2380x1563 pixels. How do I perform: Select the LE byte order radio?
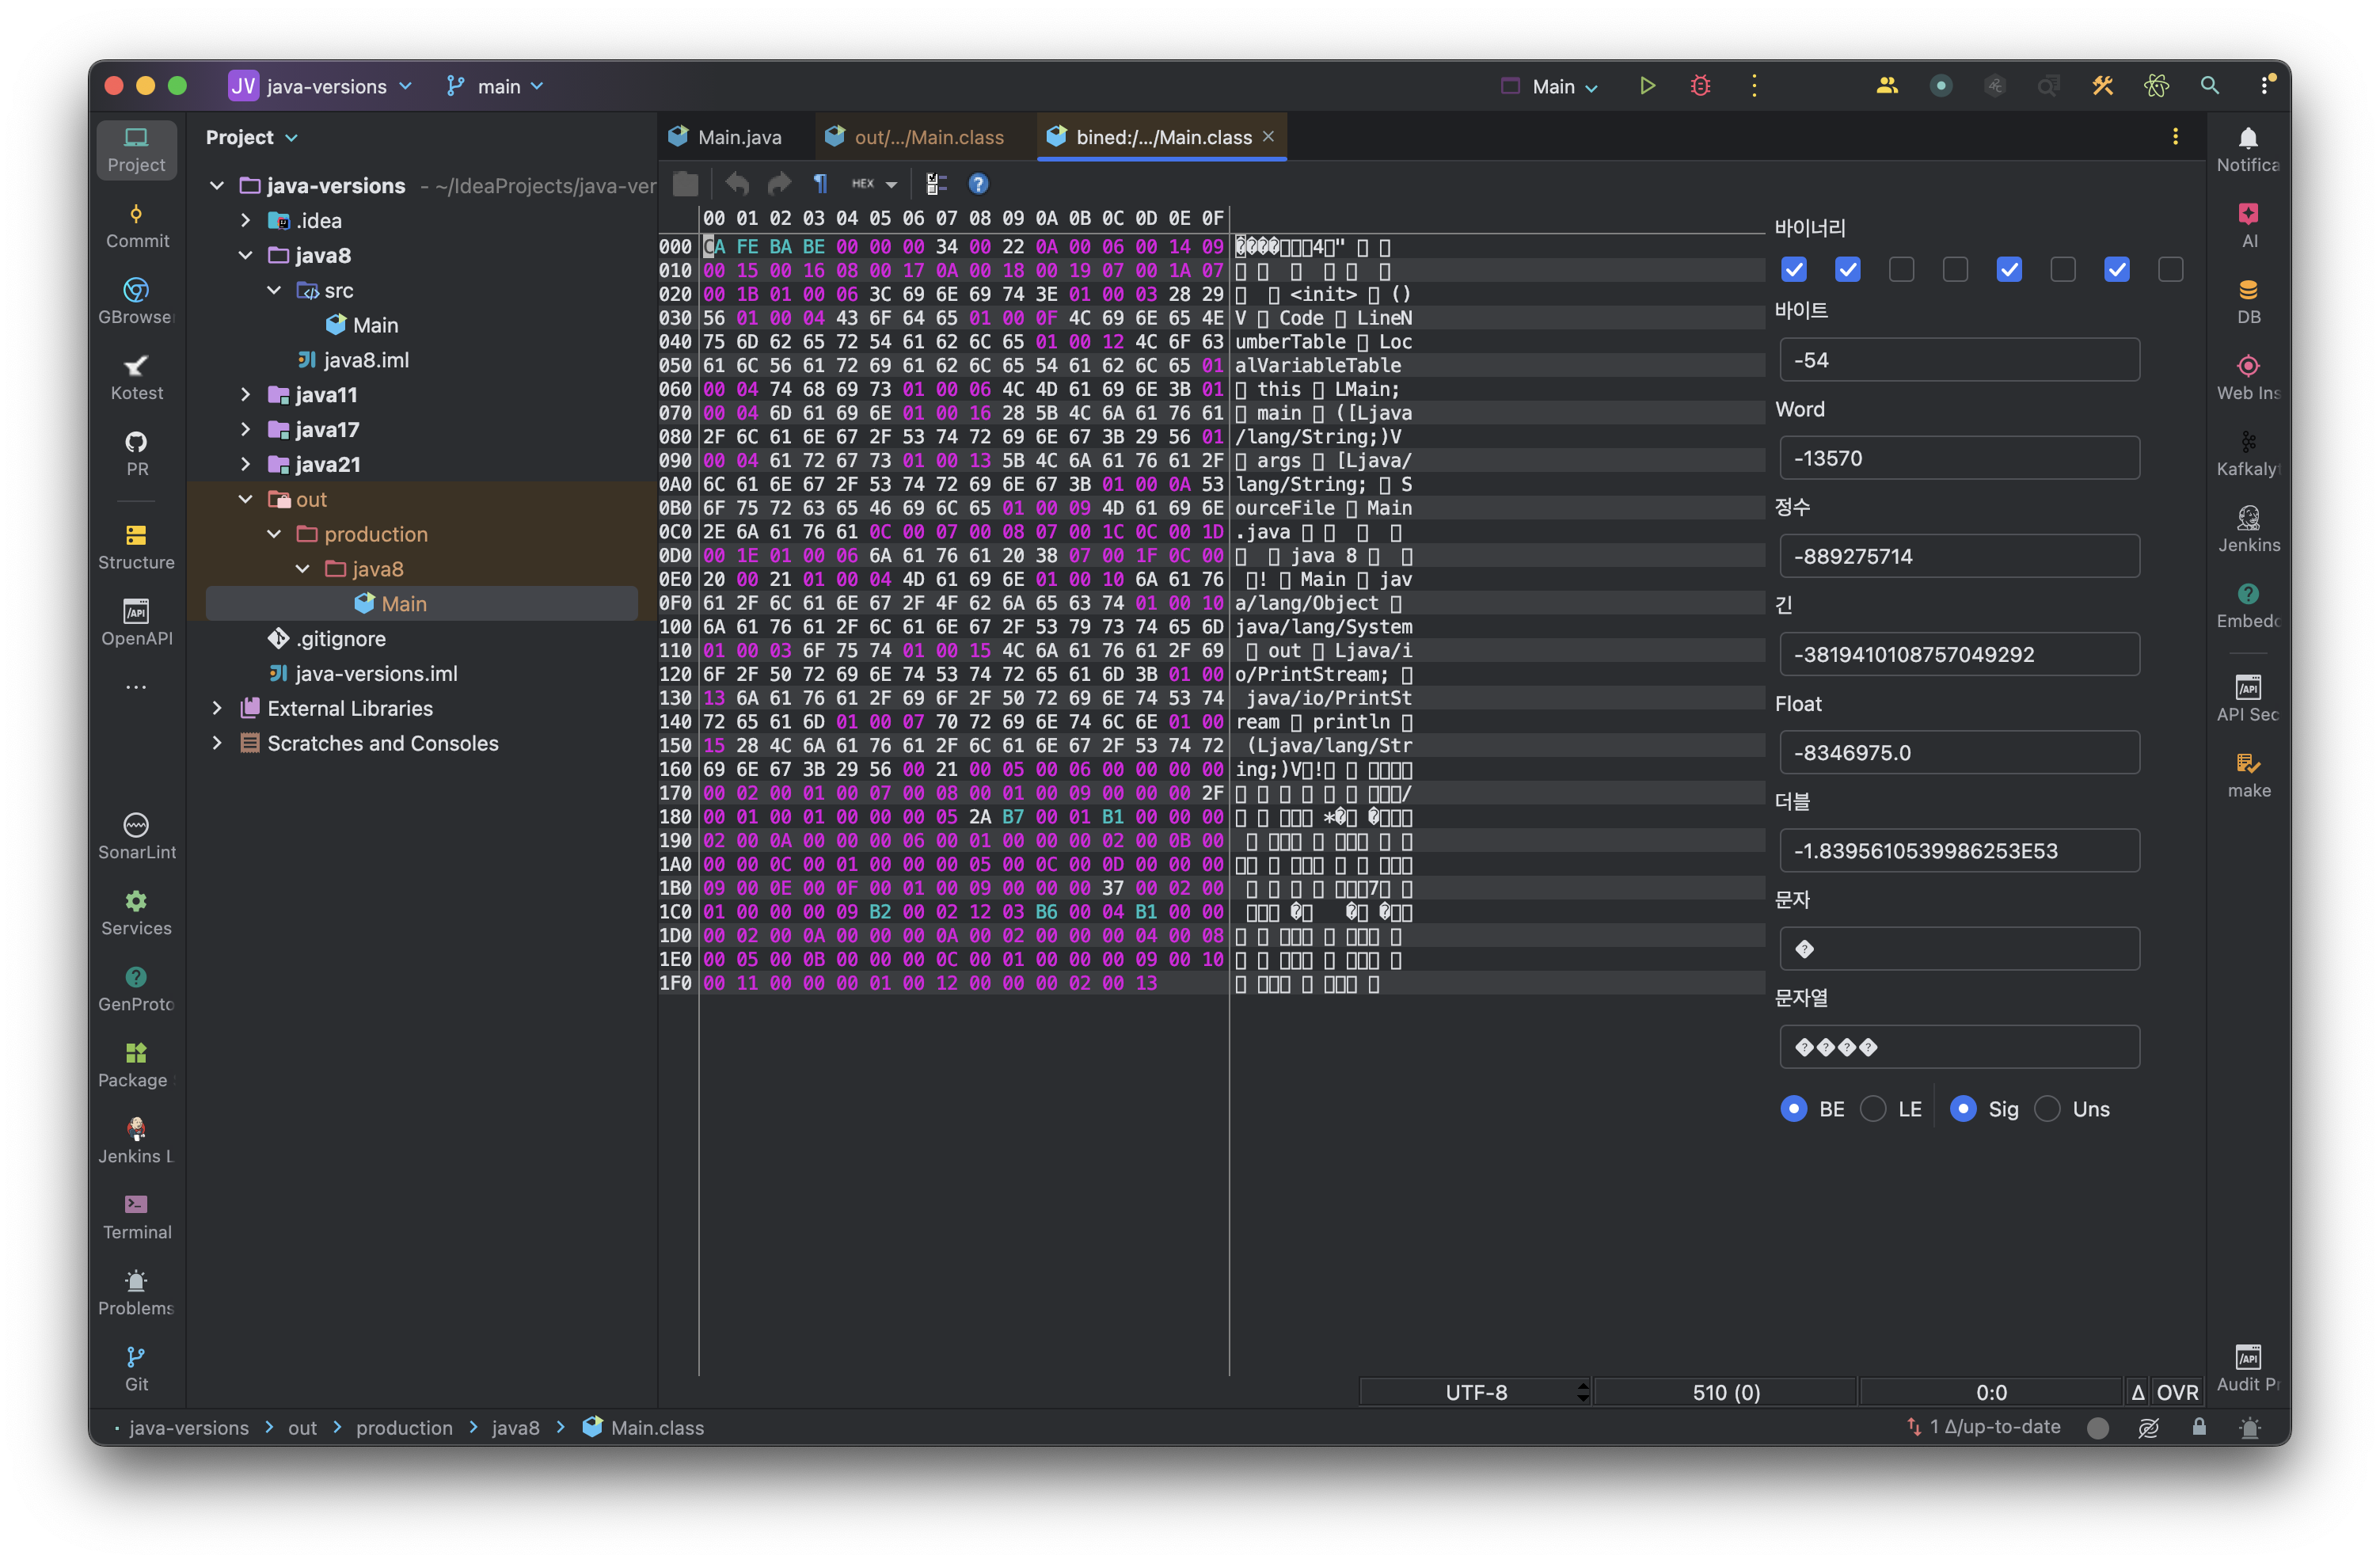pos(1873,1109)
